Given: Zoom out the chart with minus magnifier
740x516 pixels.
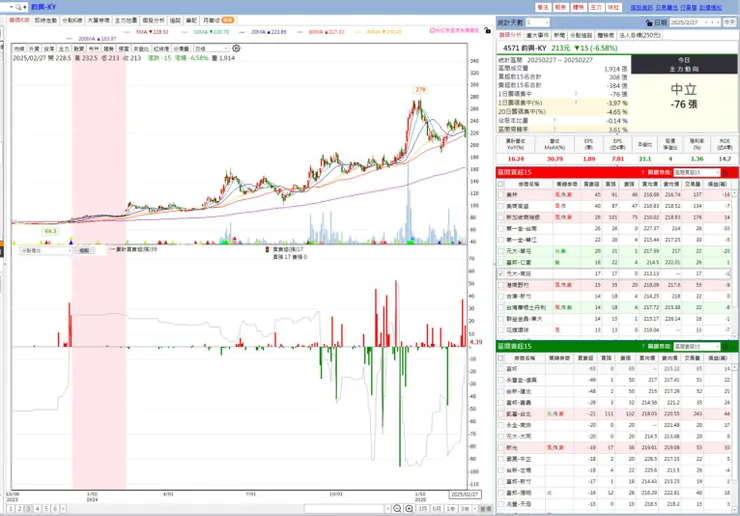Looking at the screenshot, I should 397,508.
